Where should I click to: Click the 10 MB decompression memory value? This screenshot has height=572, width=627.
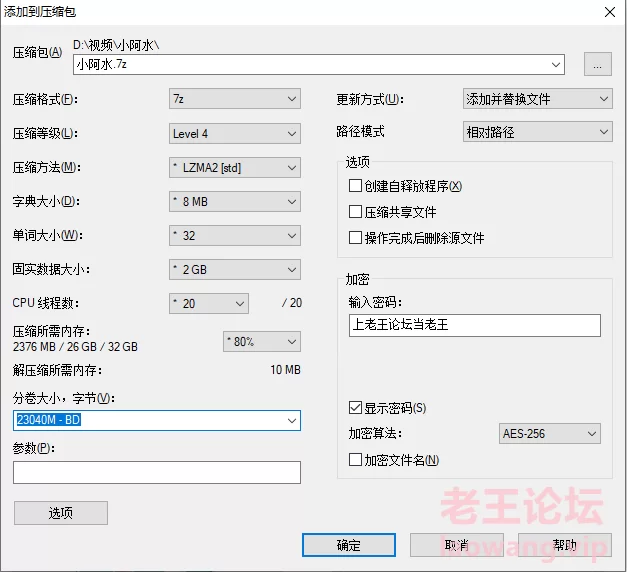click(x=285, y=370)
